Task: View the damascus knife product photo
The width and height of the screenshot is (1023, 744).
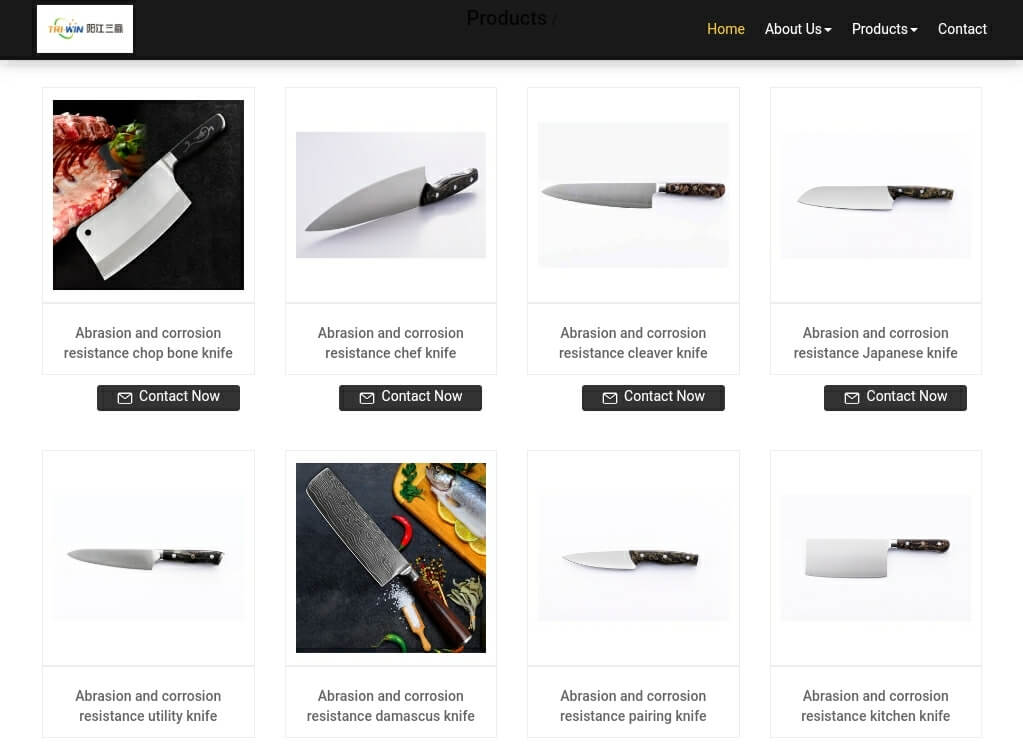Action: pos(391,558)
